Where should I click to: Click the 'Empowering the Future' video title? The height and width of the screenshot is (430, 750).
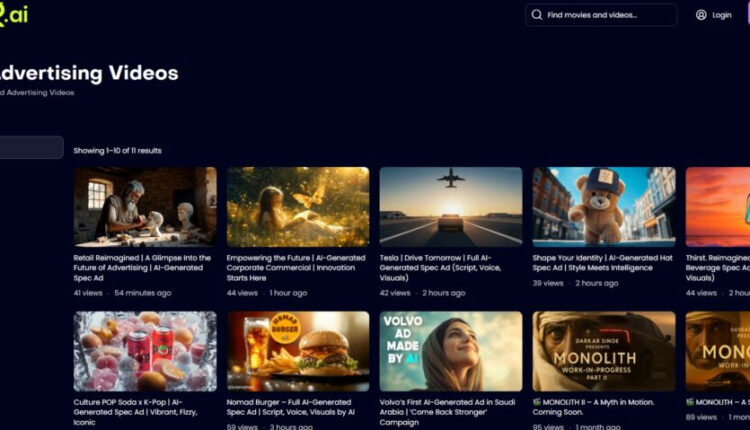pos(296,268)
